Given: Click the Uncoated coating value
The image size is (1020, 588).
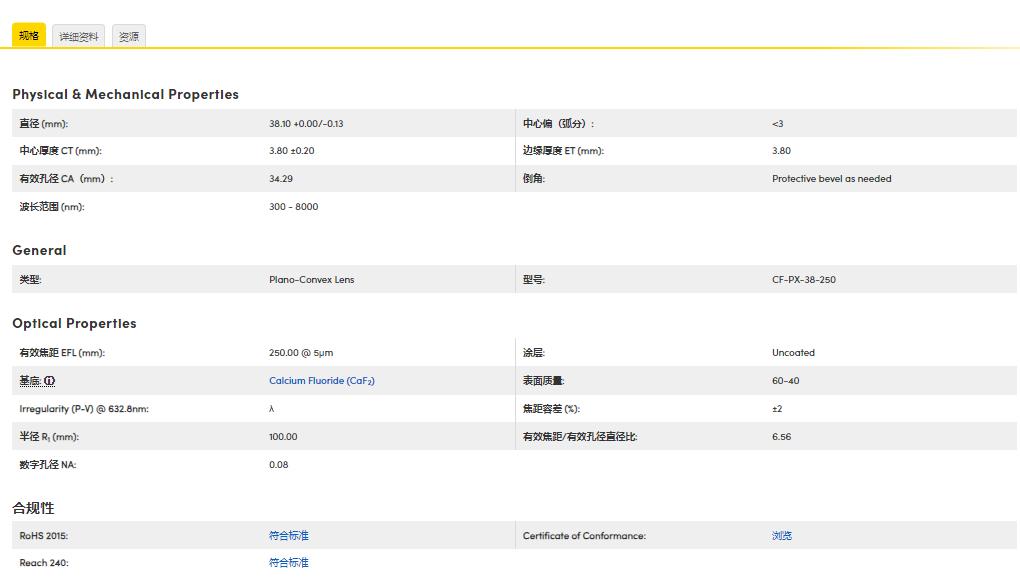Looking at the screenshot, I should click(x=793, y=353).
